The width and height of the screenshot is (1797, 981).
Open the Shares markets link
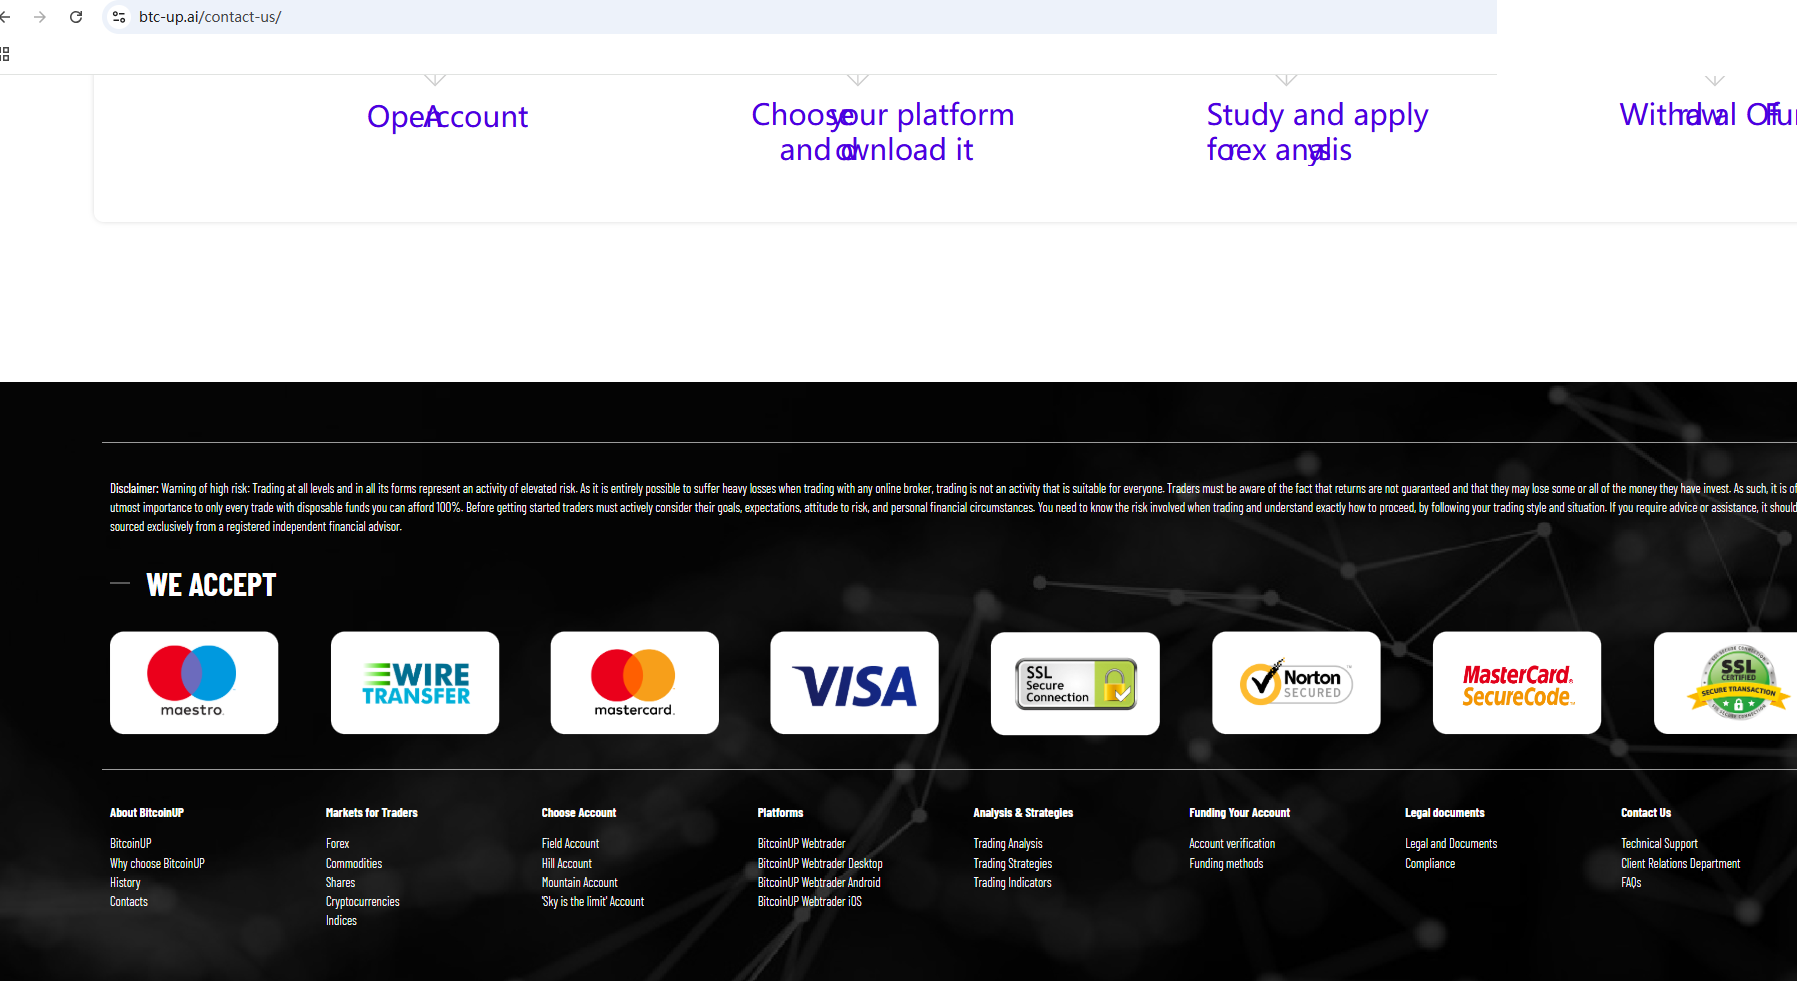pos(340,883)
